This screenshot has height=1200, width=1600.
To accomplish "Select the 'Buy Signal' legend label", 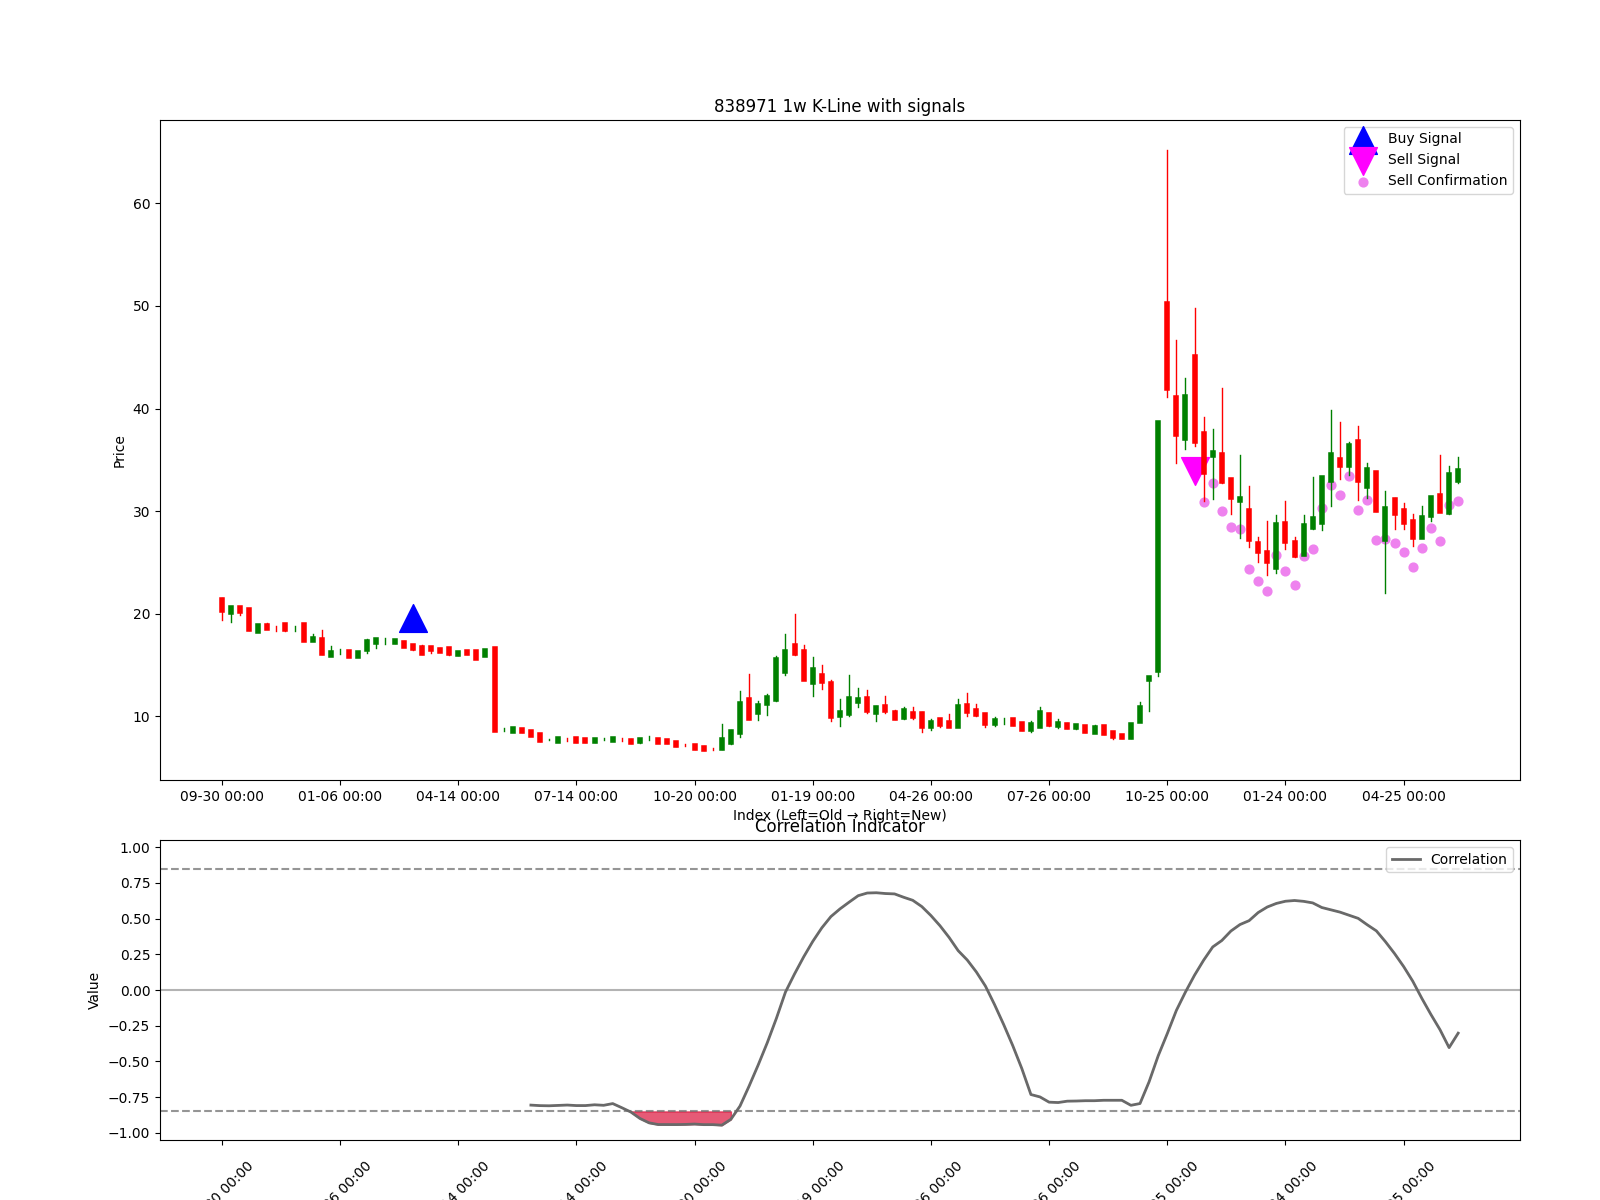I will (1424, 139).
